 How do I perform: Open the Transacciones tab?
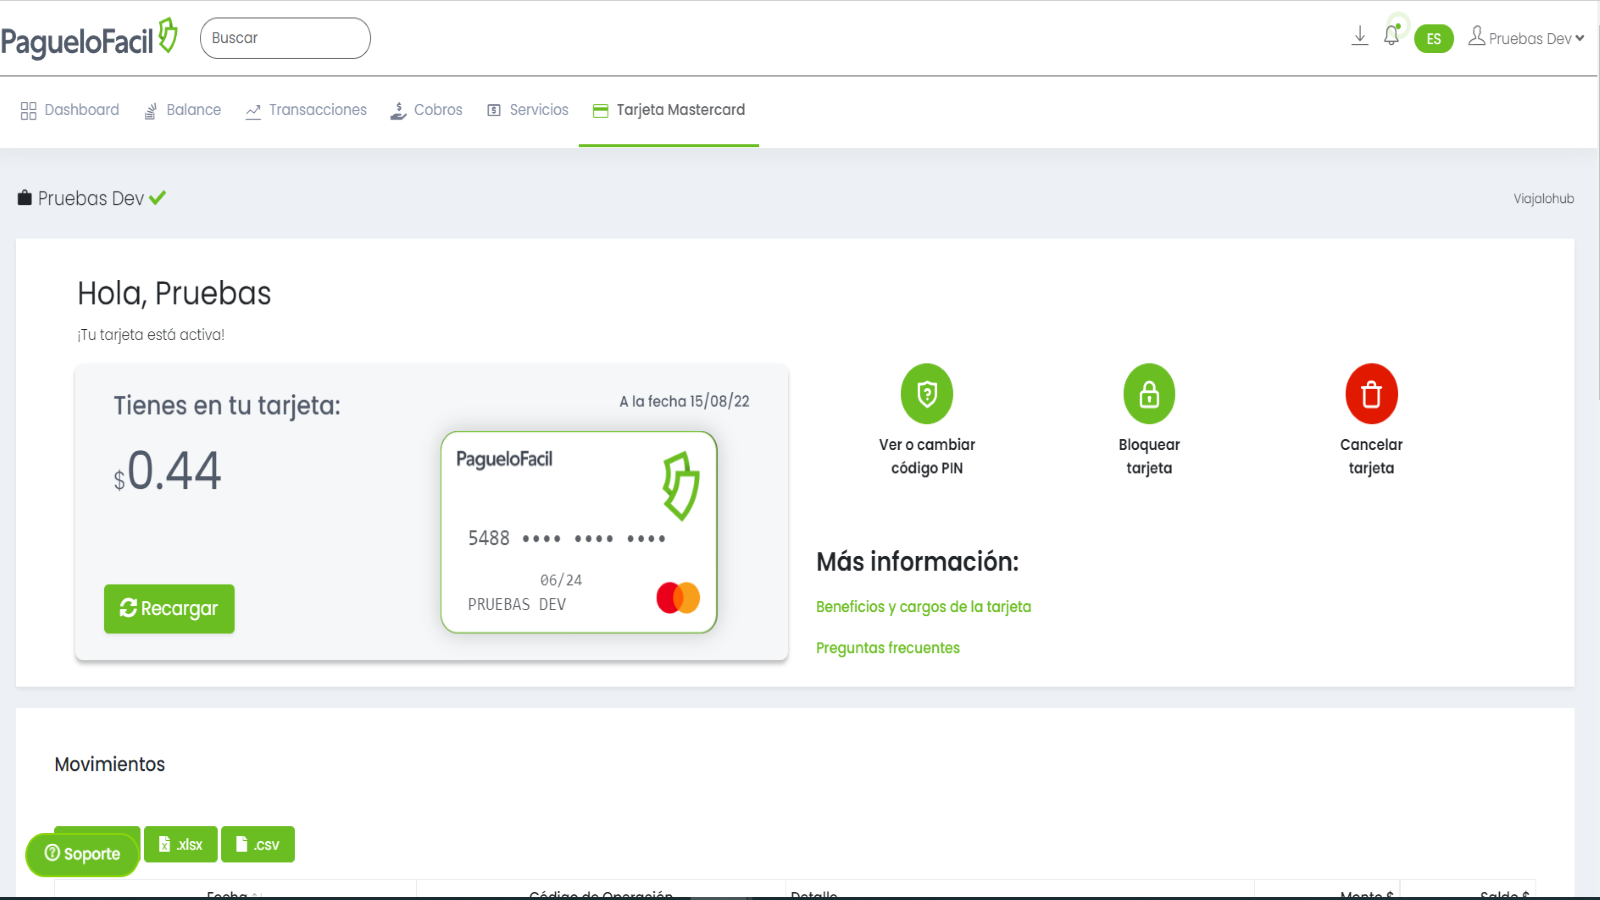coord(306,110)
